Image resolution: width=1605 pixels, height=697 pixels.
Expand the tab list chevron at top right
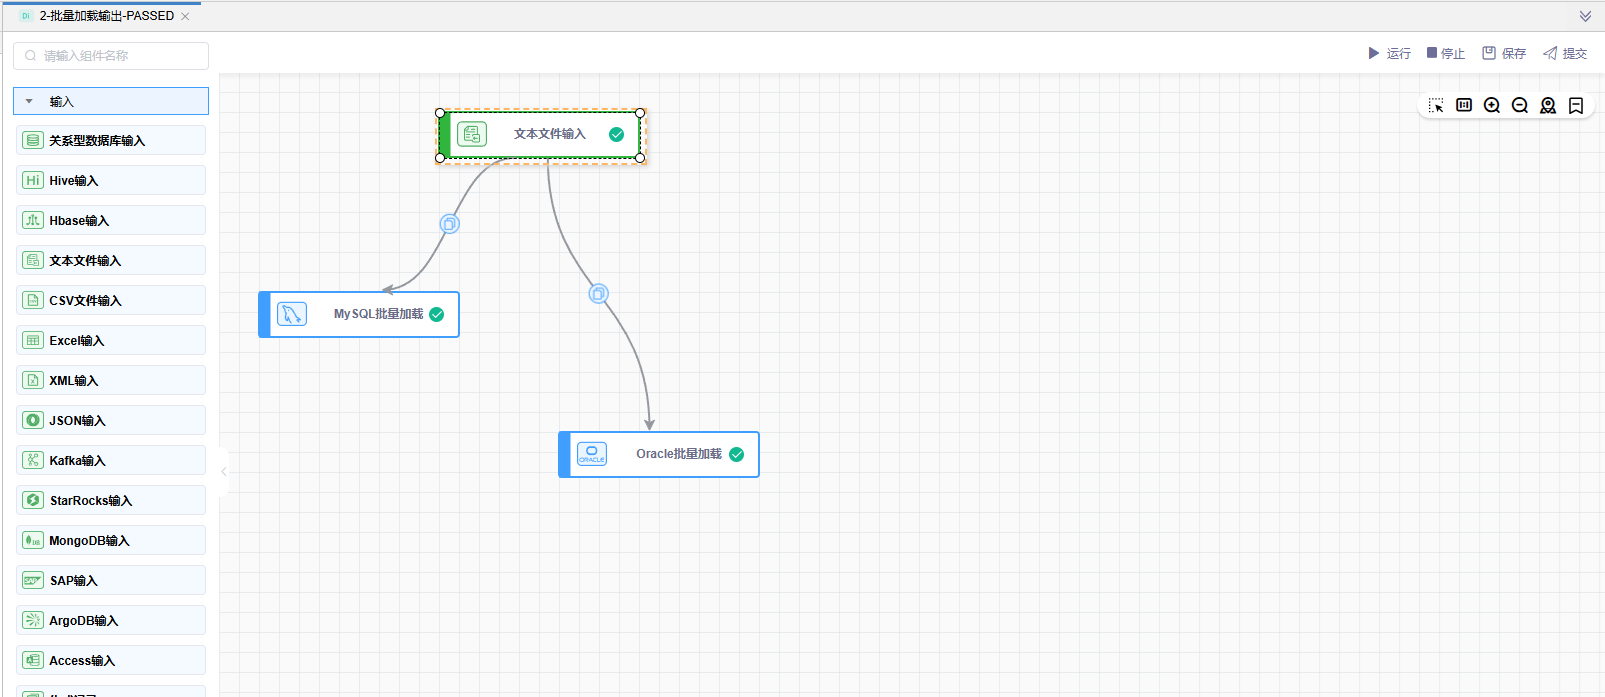(x=1585, y=16)
